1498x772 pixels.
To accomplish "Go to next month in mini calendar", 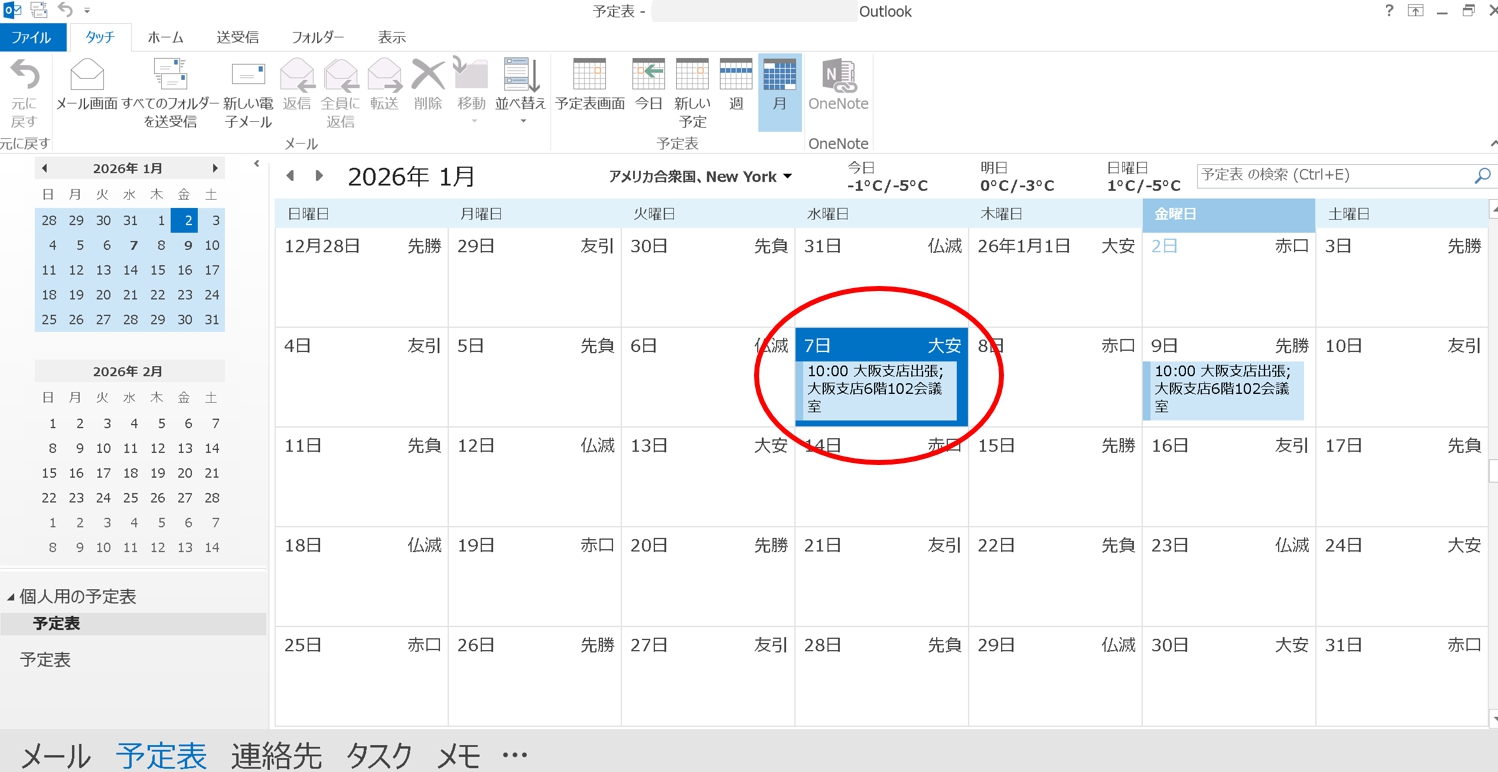I will pos(214,168).
